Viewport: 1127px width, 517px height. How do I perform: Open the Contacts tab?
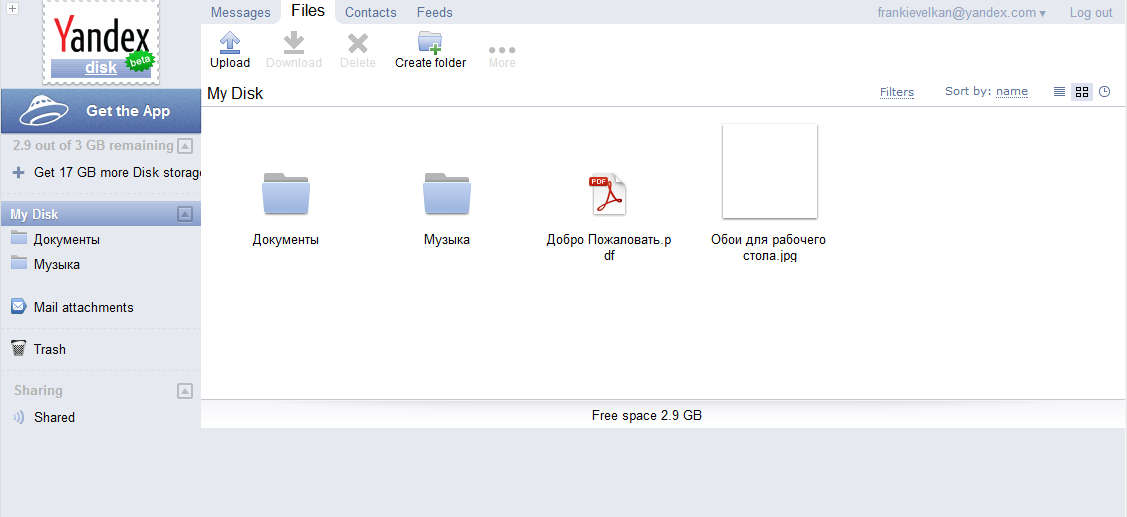pos(371,12)
